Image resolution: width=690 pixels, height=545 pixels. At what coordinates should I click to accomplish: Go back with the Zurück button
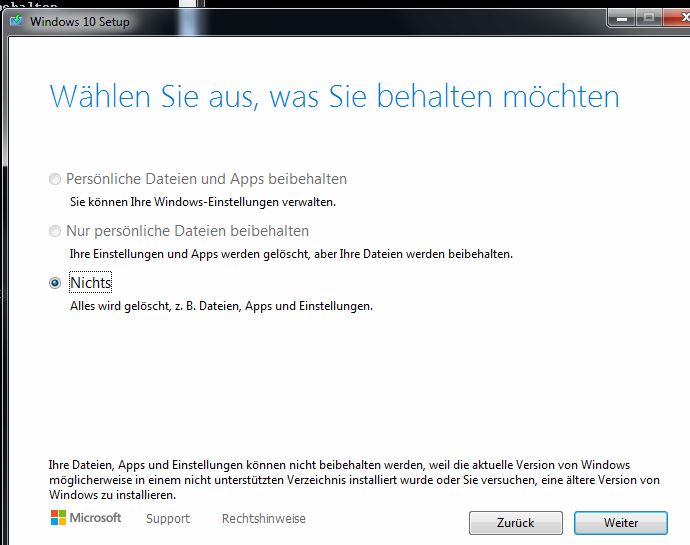pos(515,523)
